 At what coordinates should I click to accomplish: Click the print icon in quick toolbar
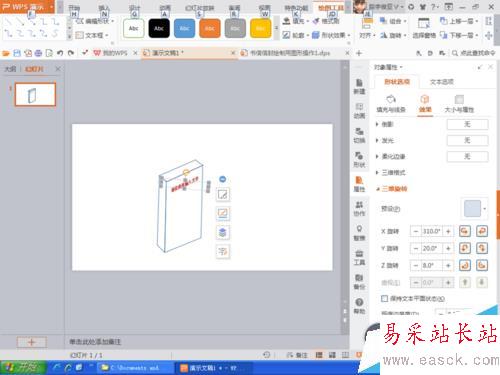pyautogui.click(x=38, y=53)
